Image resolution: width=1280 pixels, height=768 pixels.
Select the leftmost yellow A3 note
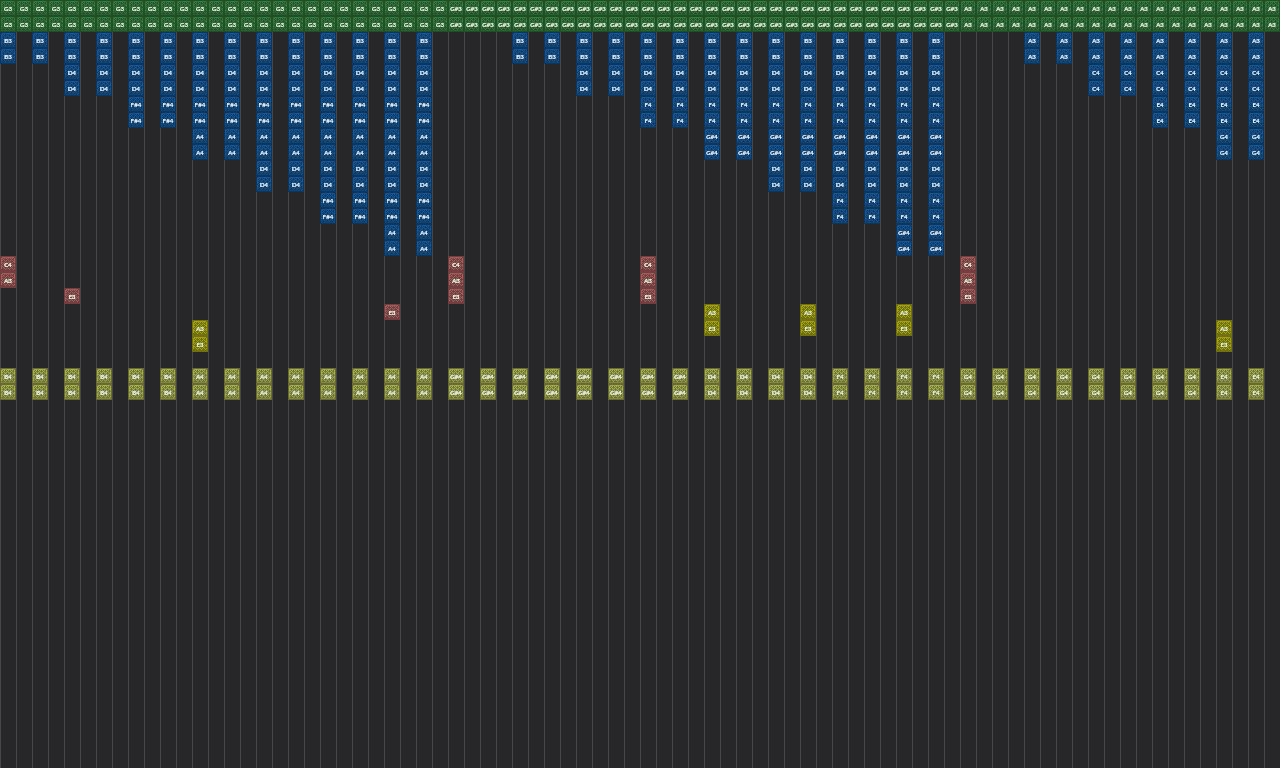[200, 328]
